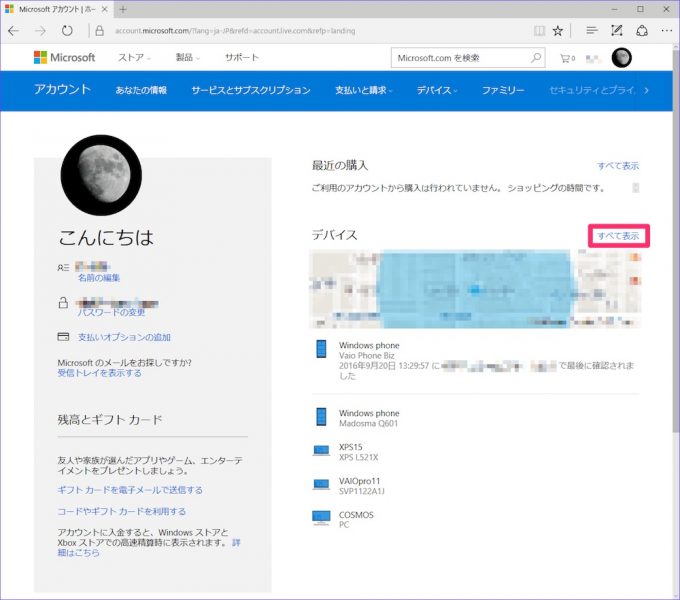Click the padlock icon in the address bar
Viewport: 680px width, 600px height.
pyautogui.click(x=99, y=31)
